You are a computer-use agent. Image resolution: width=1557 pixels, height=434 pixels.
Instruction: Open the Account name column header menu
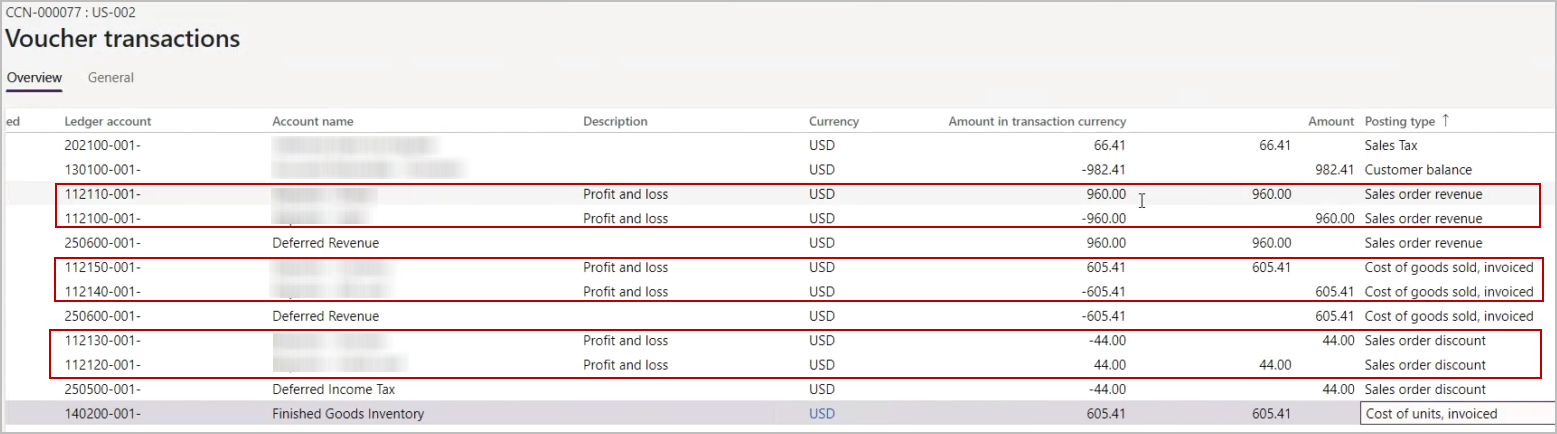313,122
